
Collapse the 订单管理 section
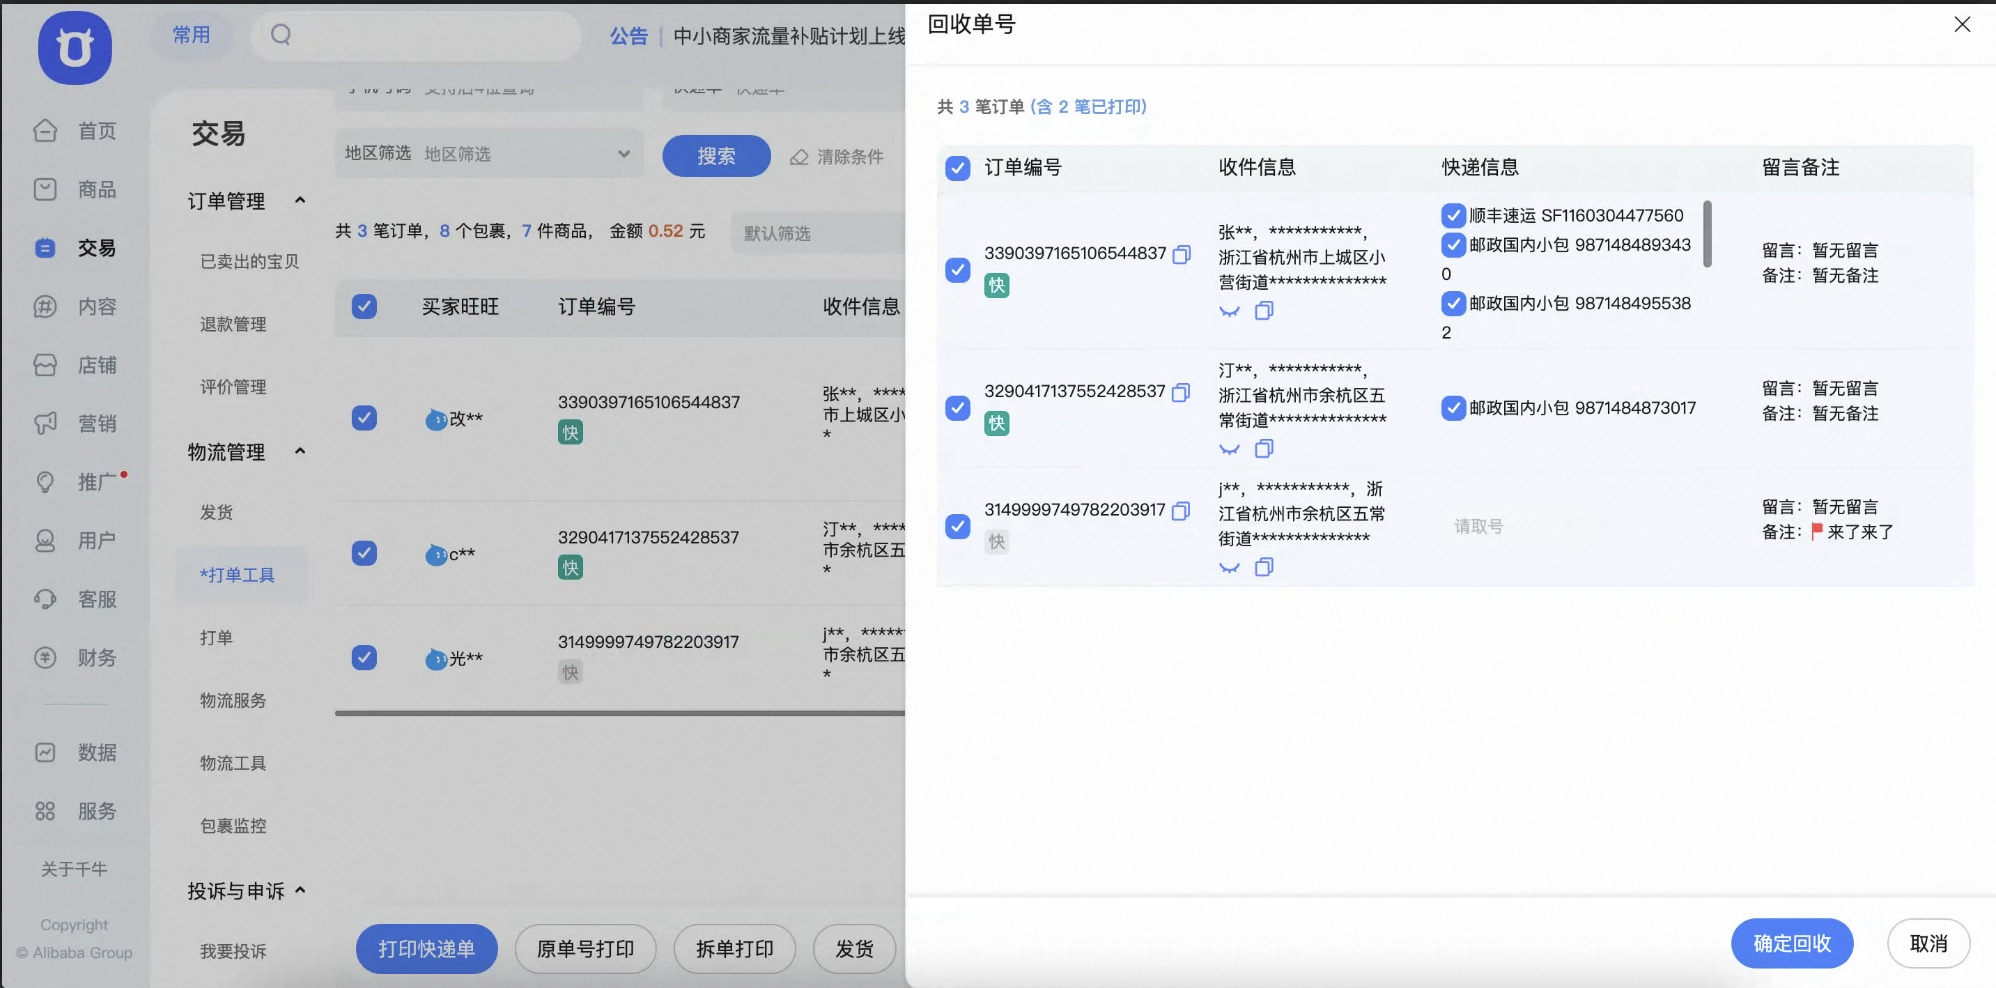click(300, 200)
